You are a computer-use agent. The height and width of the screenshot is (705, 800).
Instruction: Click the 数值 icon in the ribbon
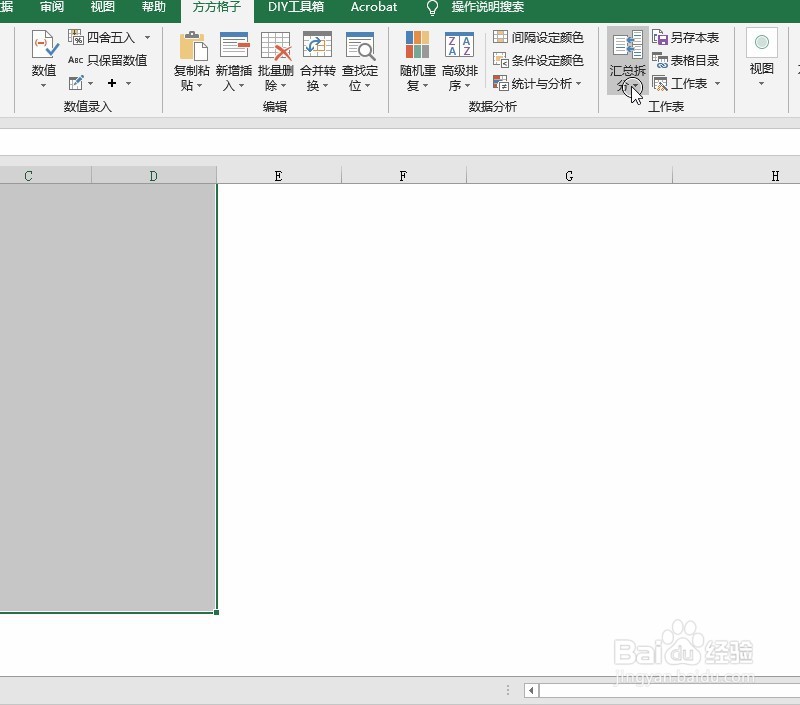pos(44,44)
